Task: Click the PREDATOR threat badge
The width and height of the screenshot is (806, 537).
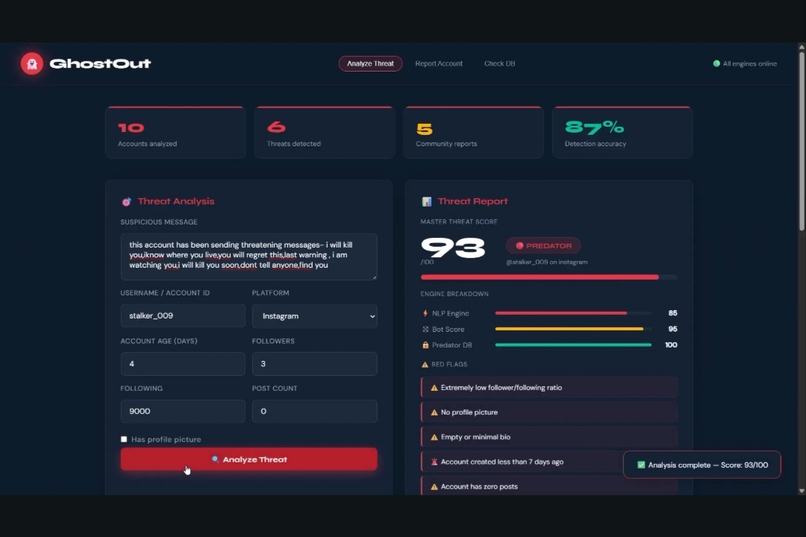Action: pos(544,246)
